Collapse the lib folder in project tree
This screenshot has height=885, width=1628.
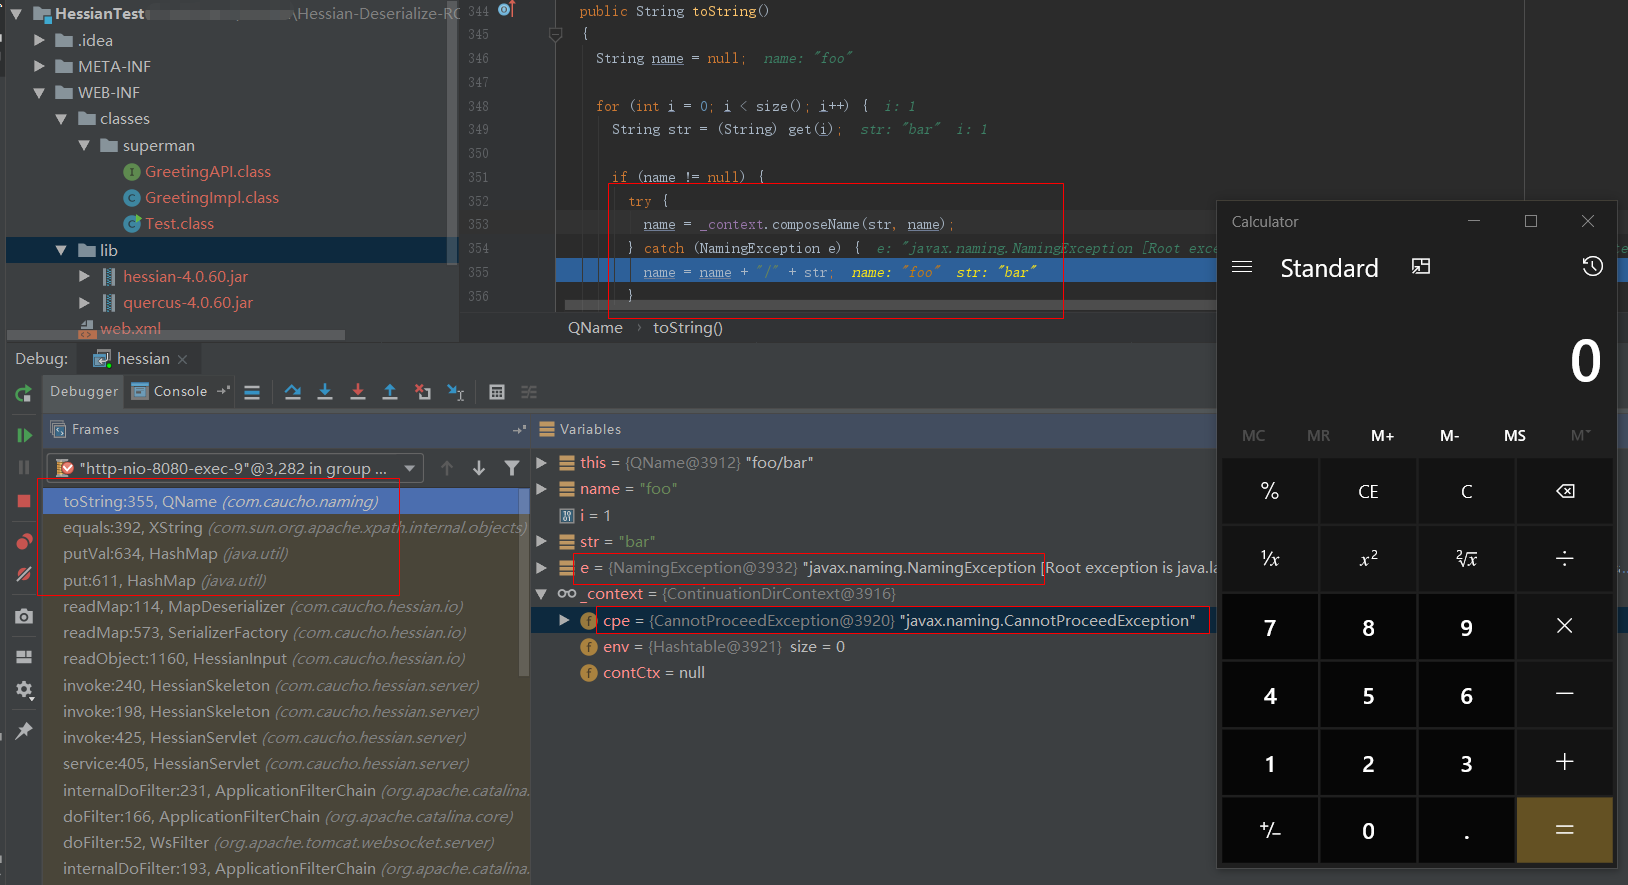61,251
